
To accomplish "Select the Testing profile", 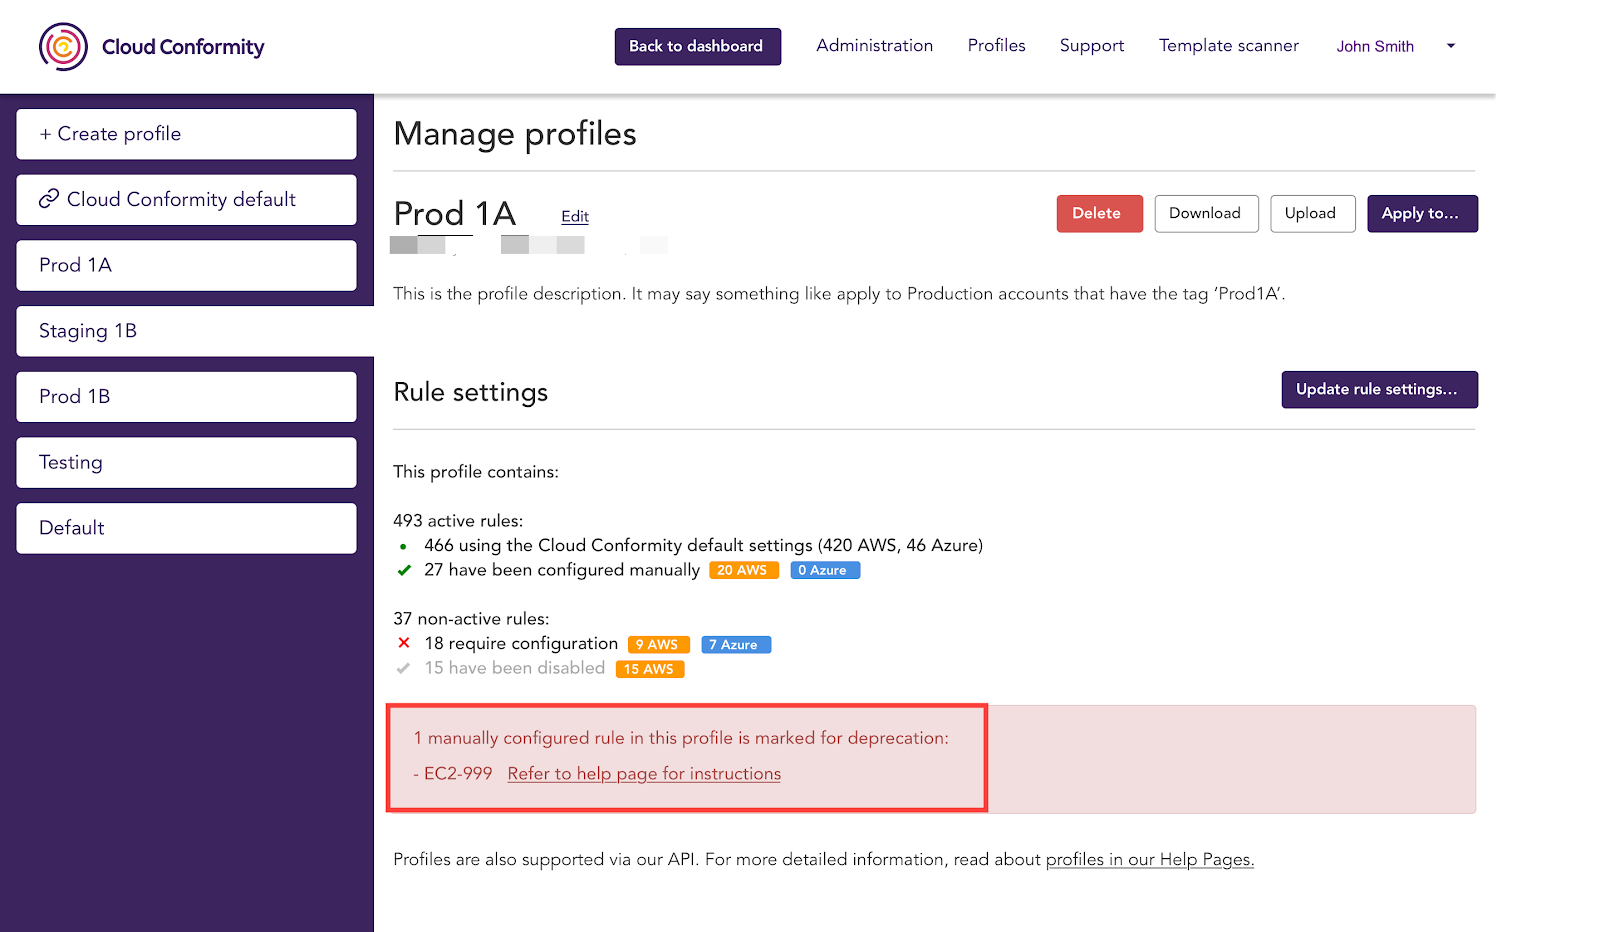I will pyautogui.click(x=186, y=462).
